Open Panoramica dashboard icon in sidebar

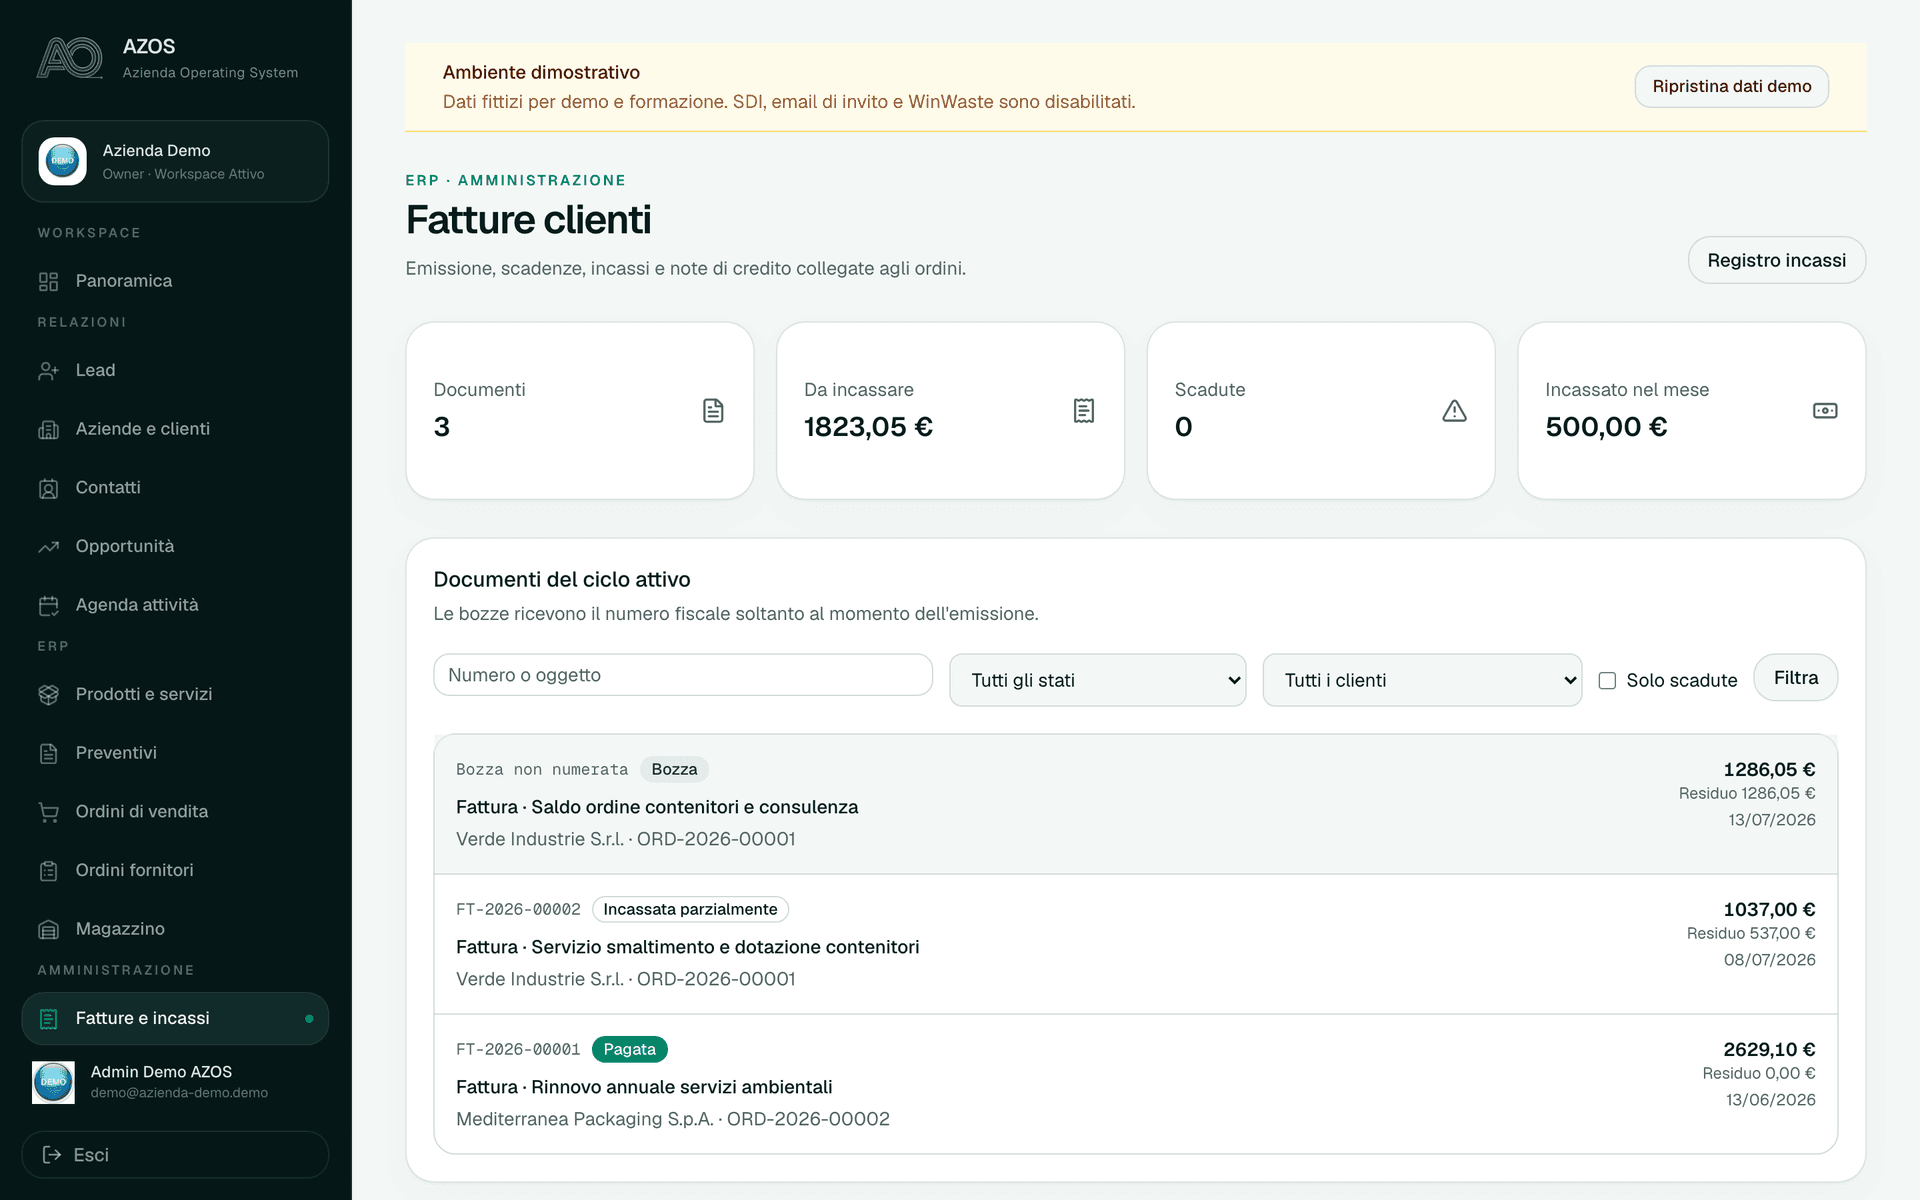(x=48, y=281)
